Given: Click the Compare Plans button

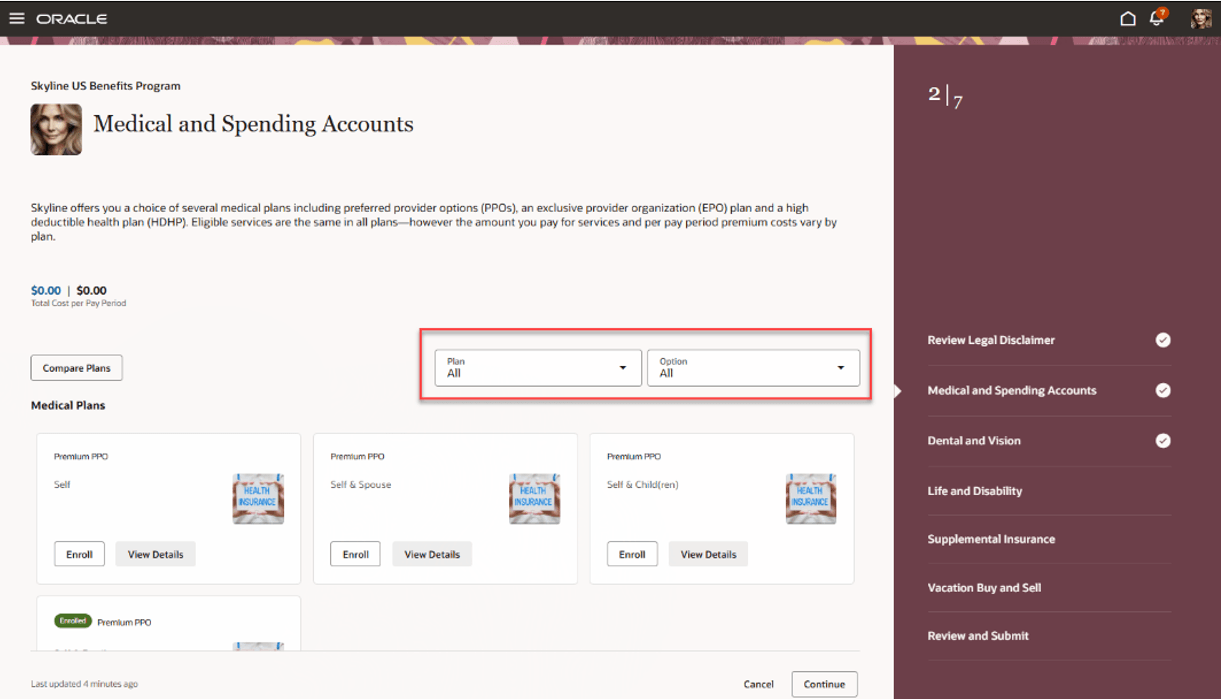Looking at the screenshot, I should coord(76,367).
